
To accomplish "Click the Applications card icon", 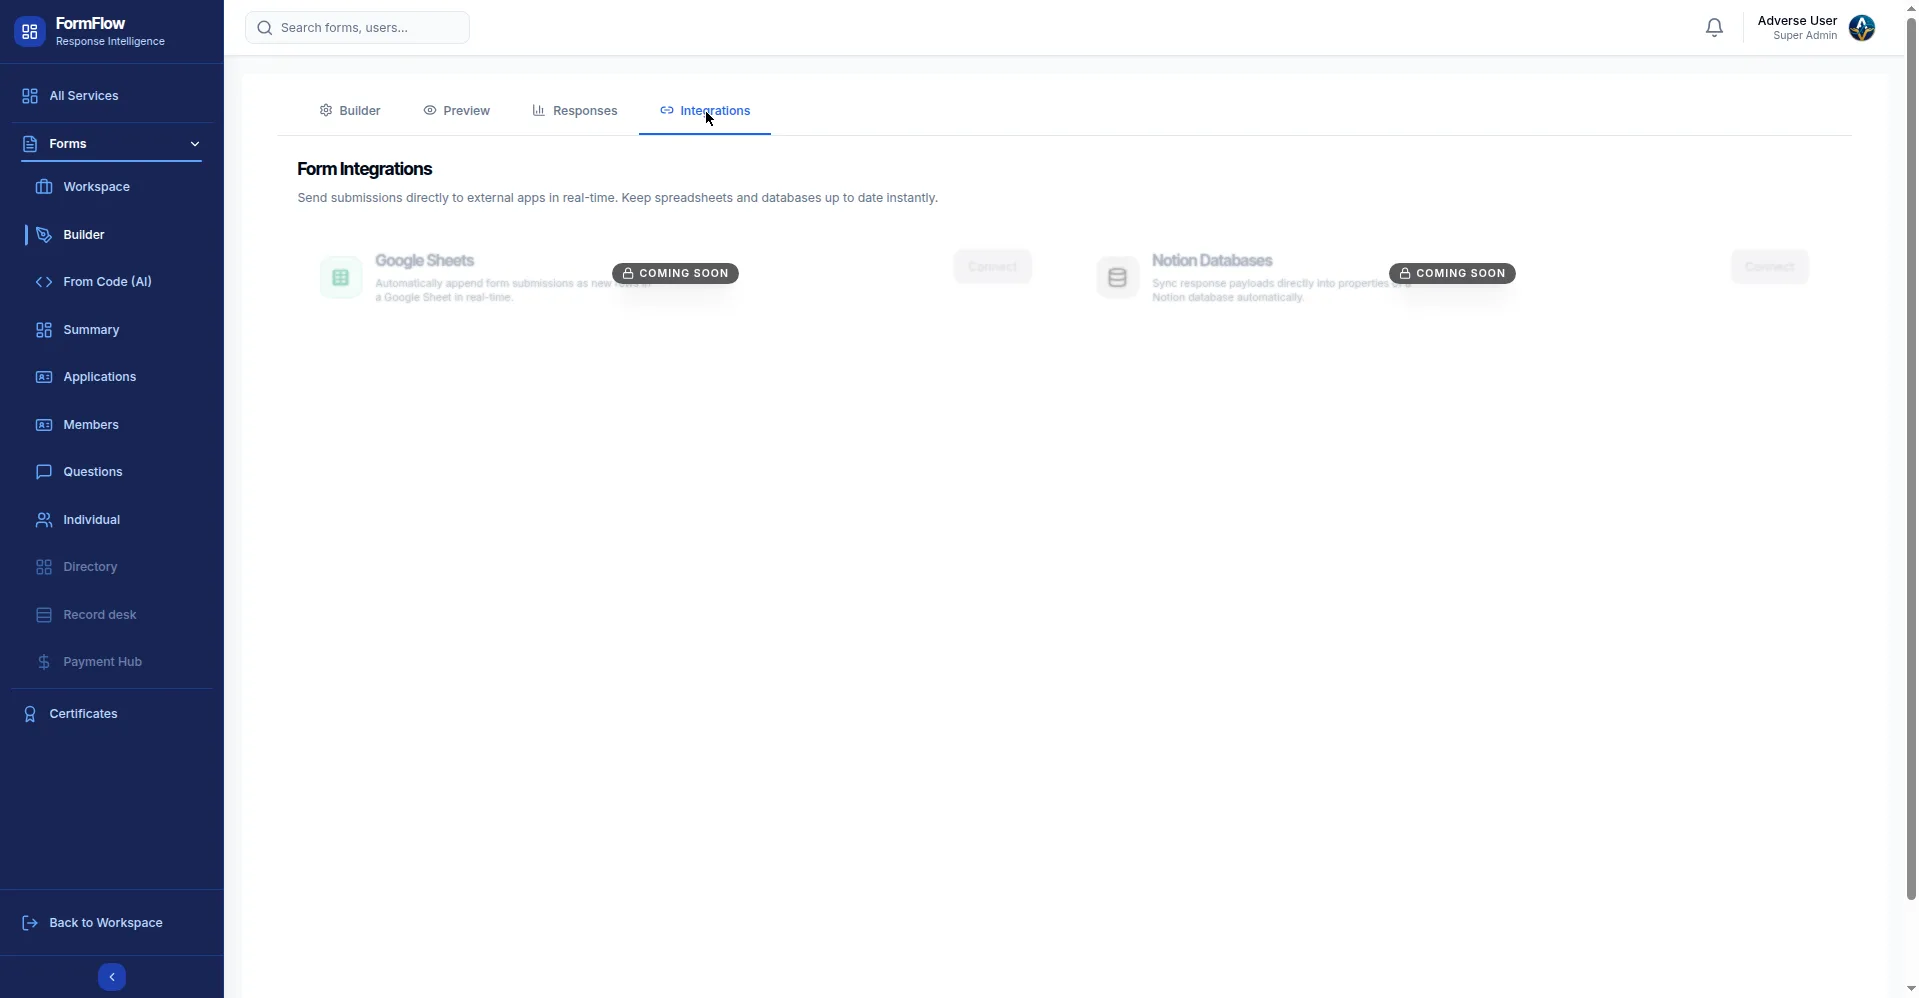I will [x=44, y=377].
